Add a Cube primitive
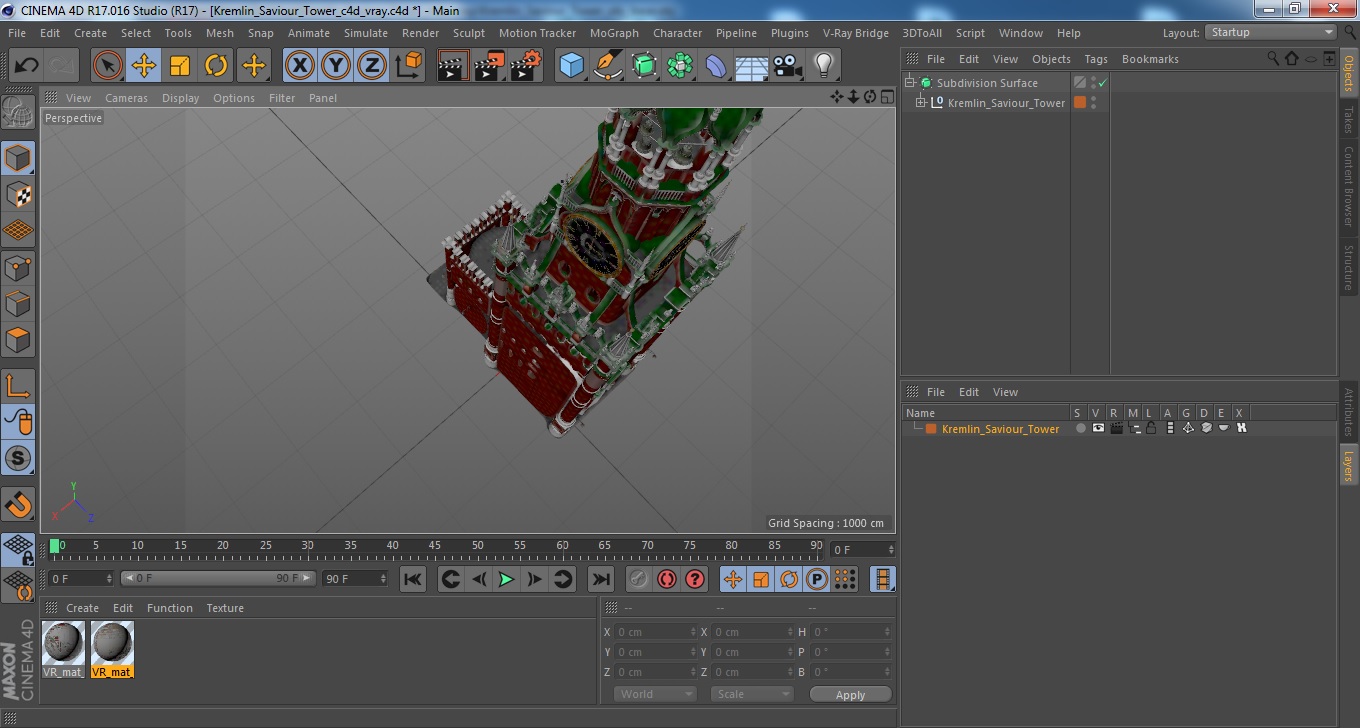Viewport: 1360px width, 728px height. 572,66
